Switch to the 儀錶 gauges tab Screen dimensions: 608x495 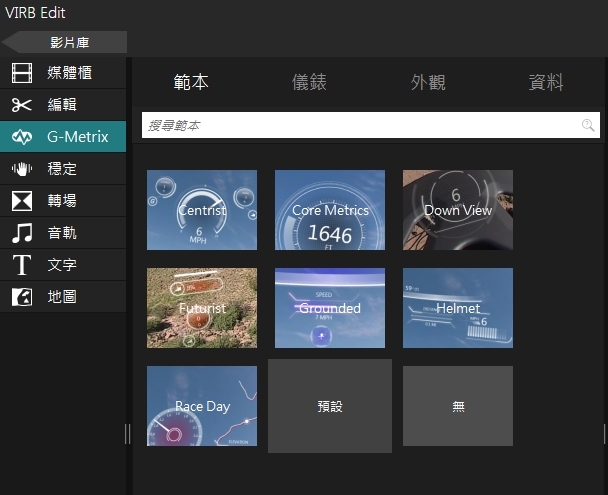pos(309,82)
